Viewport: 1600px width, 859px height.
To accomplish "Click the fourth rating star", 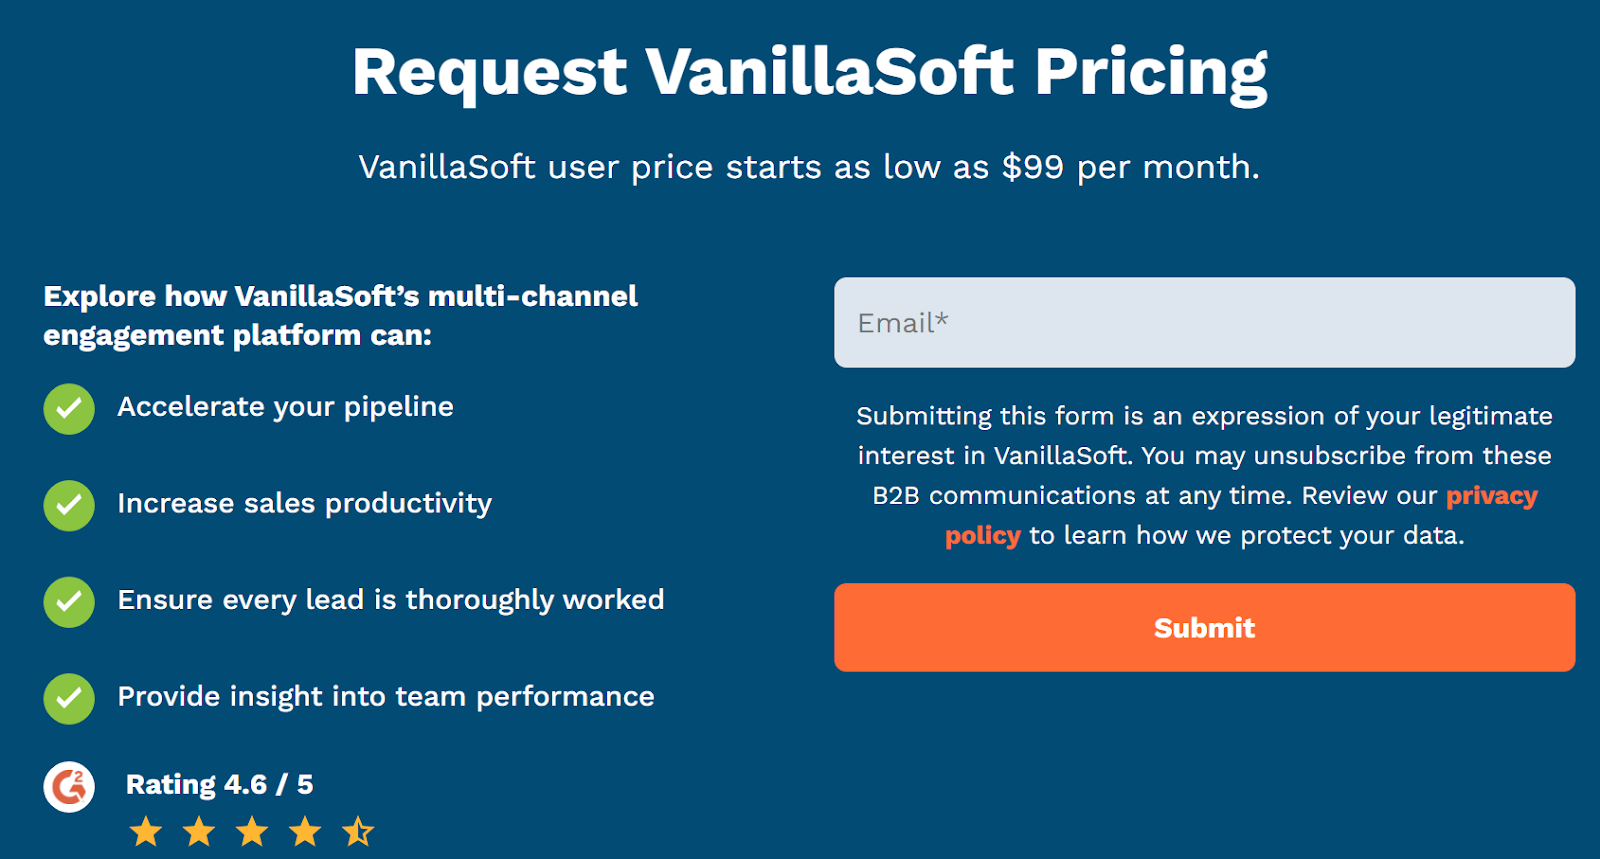I will click(x=305, y=831).
